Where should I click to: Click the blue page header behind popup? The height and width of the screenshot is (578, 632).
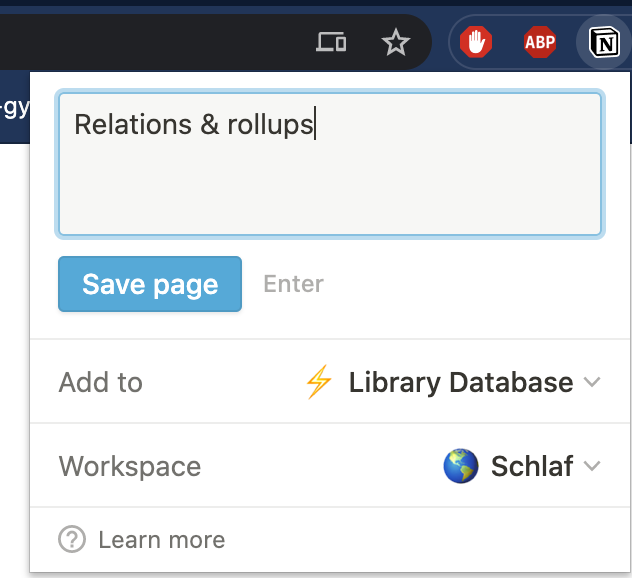tap(15, 107)
